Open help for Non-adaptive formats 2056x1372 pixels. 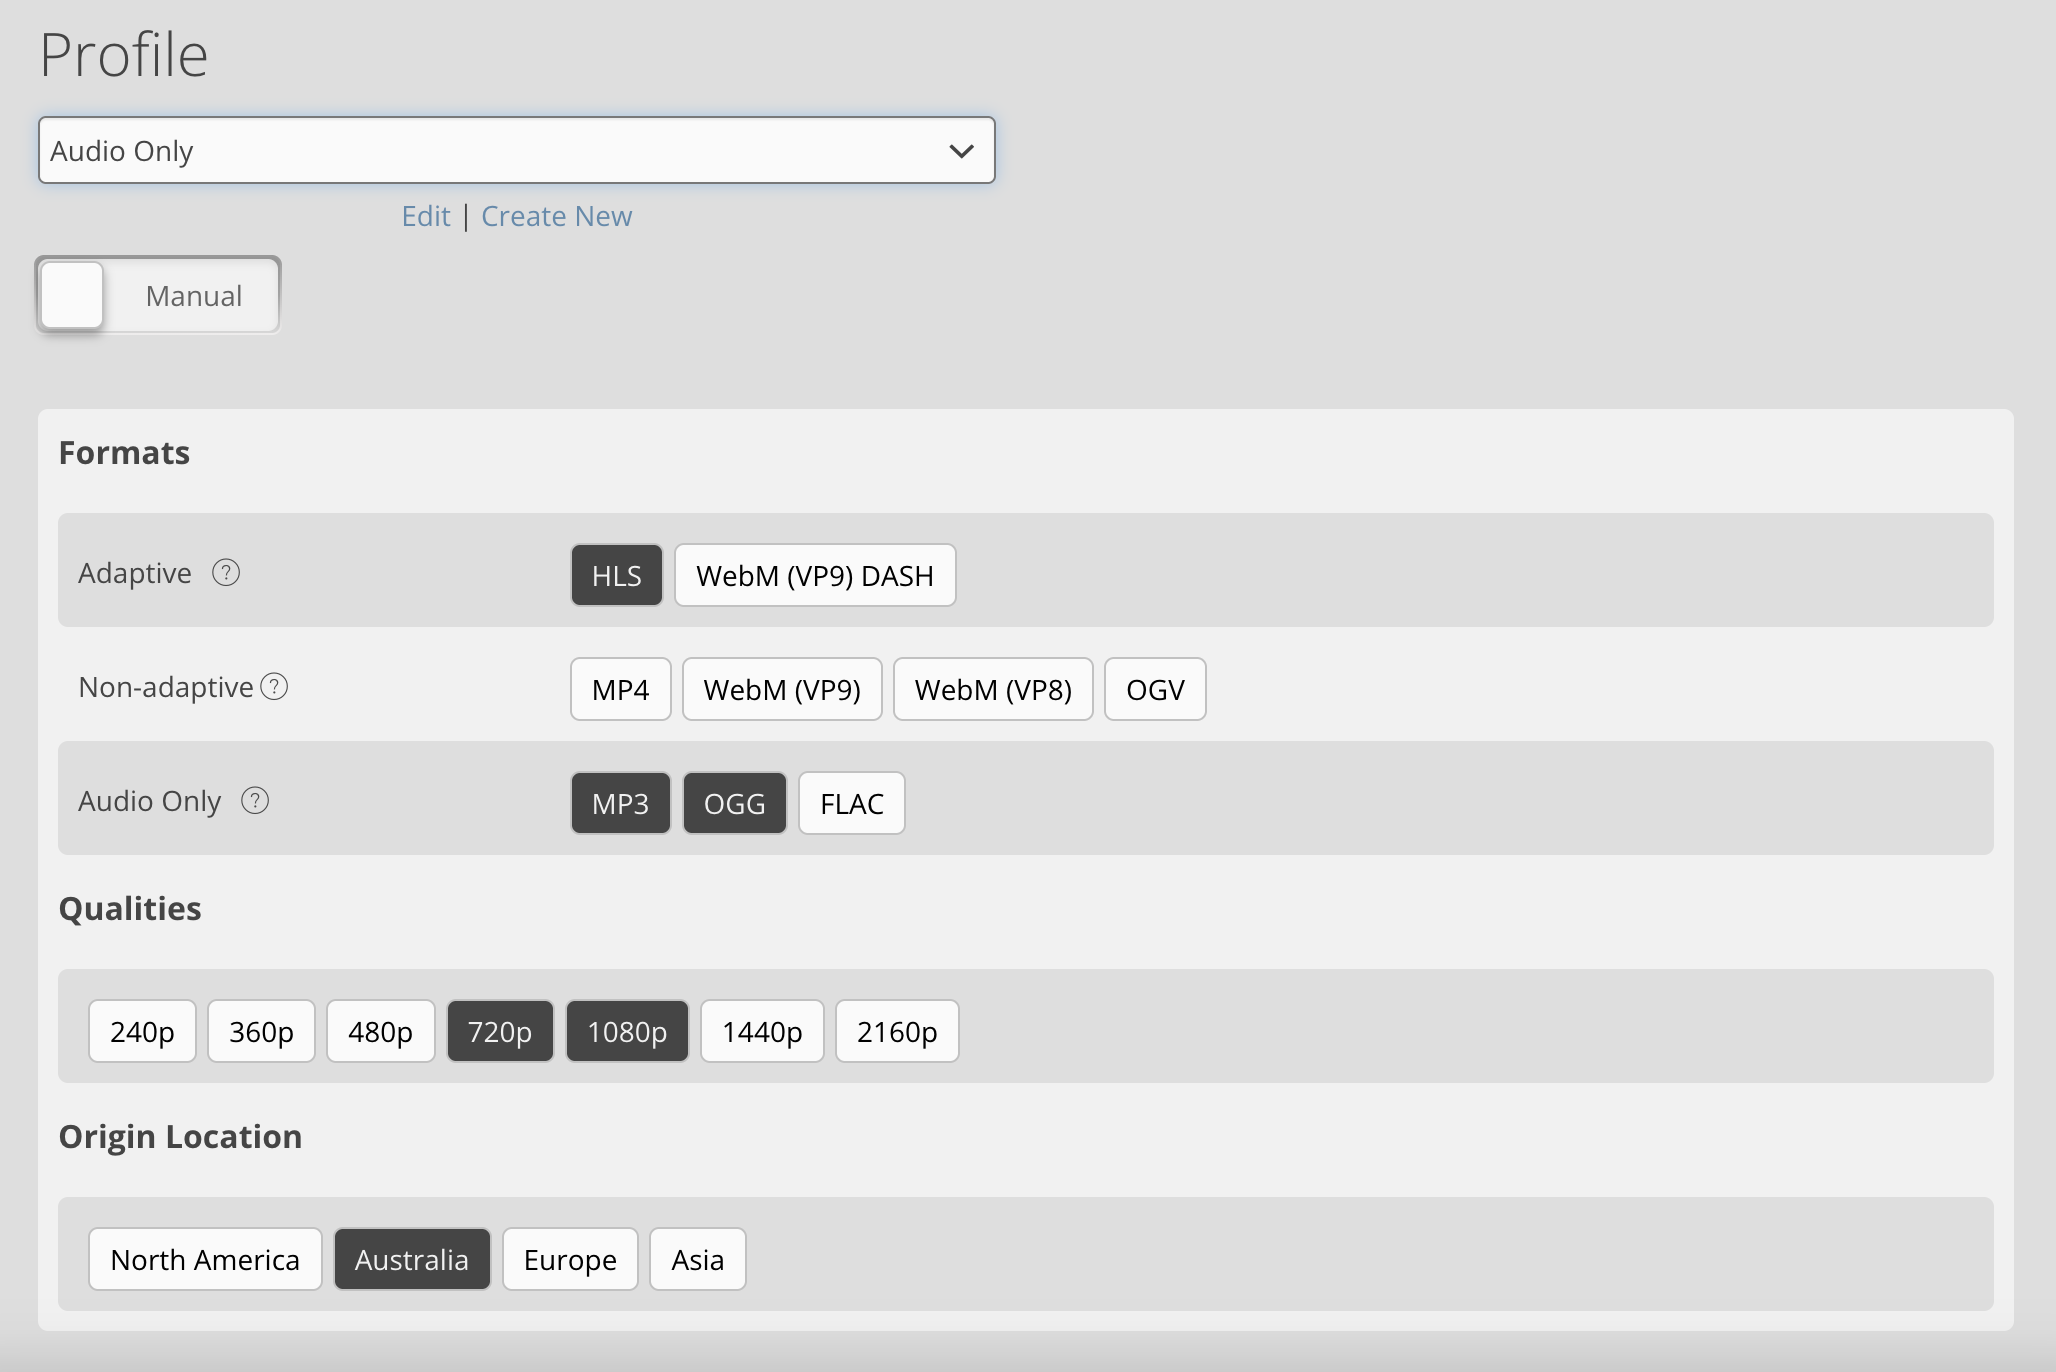274,687
